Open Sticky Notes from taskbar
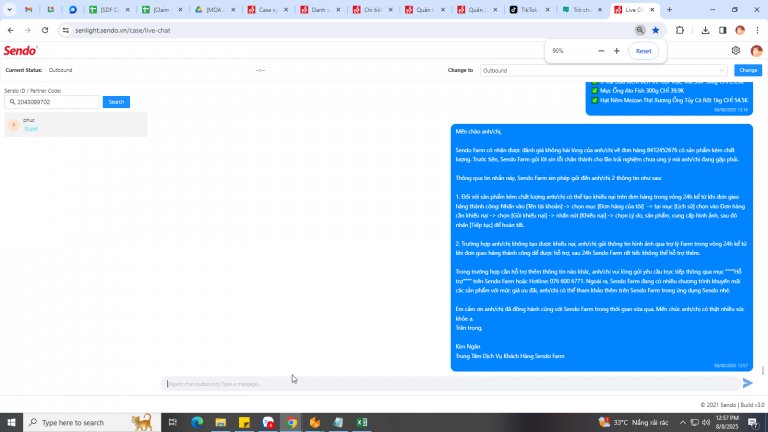The width and height of the screenshot is (768, 432). (244, 422)
